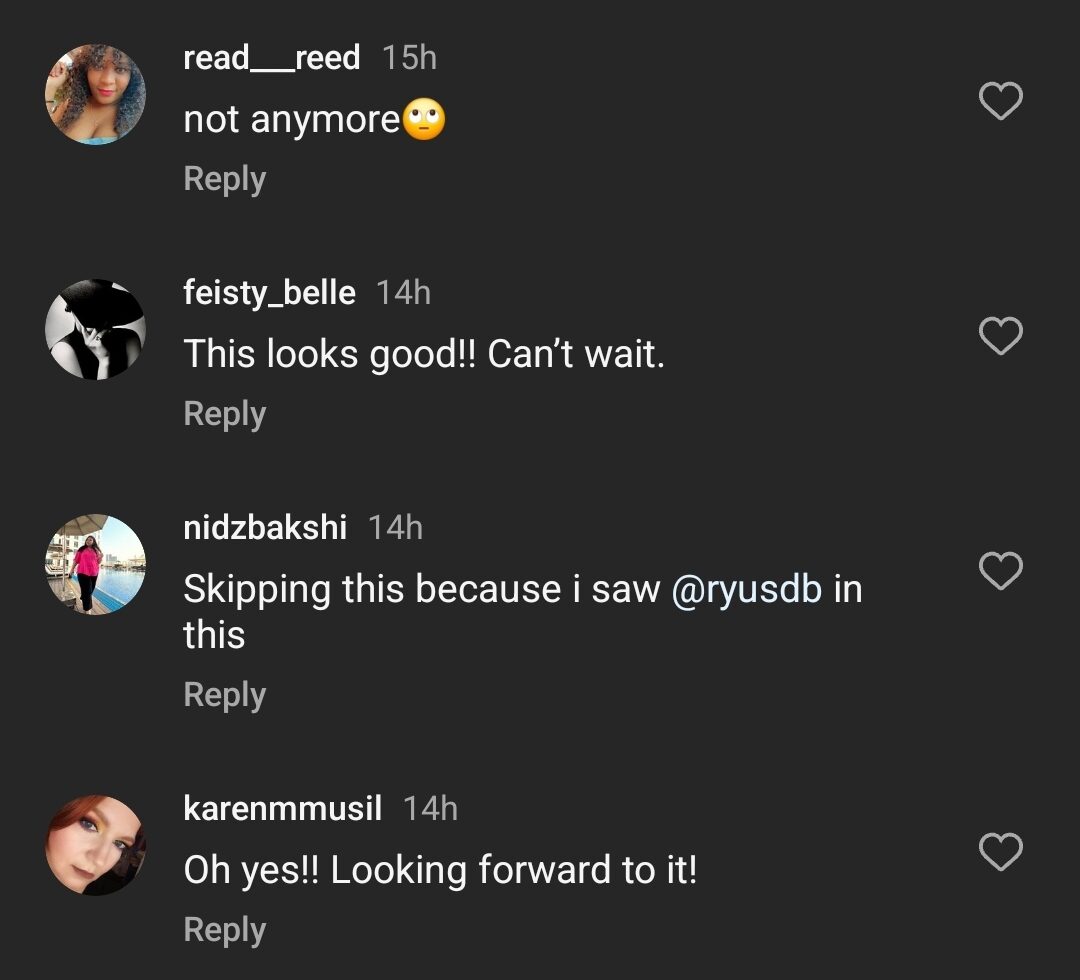Tap nidzbakshi's profile photo
The image size is (1080, 980).
pos(96,565)
